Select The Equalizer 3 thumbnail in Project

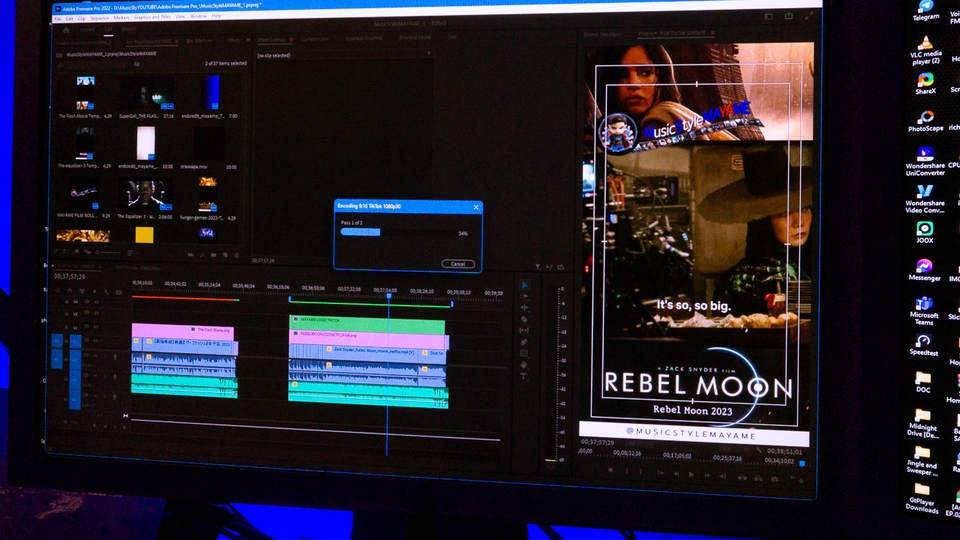pos(145,195)
